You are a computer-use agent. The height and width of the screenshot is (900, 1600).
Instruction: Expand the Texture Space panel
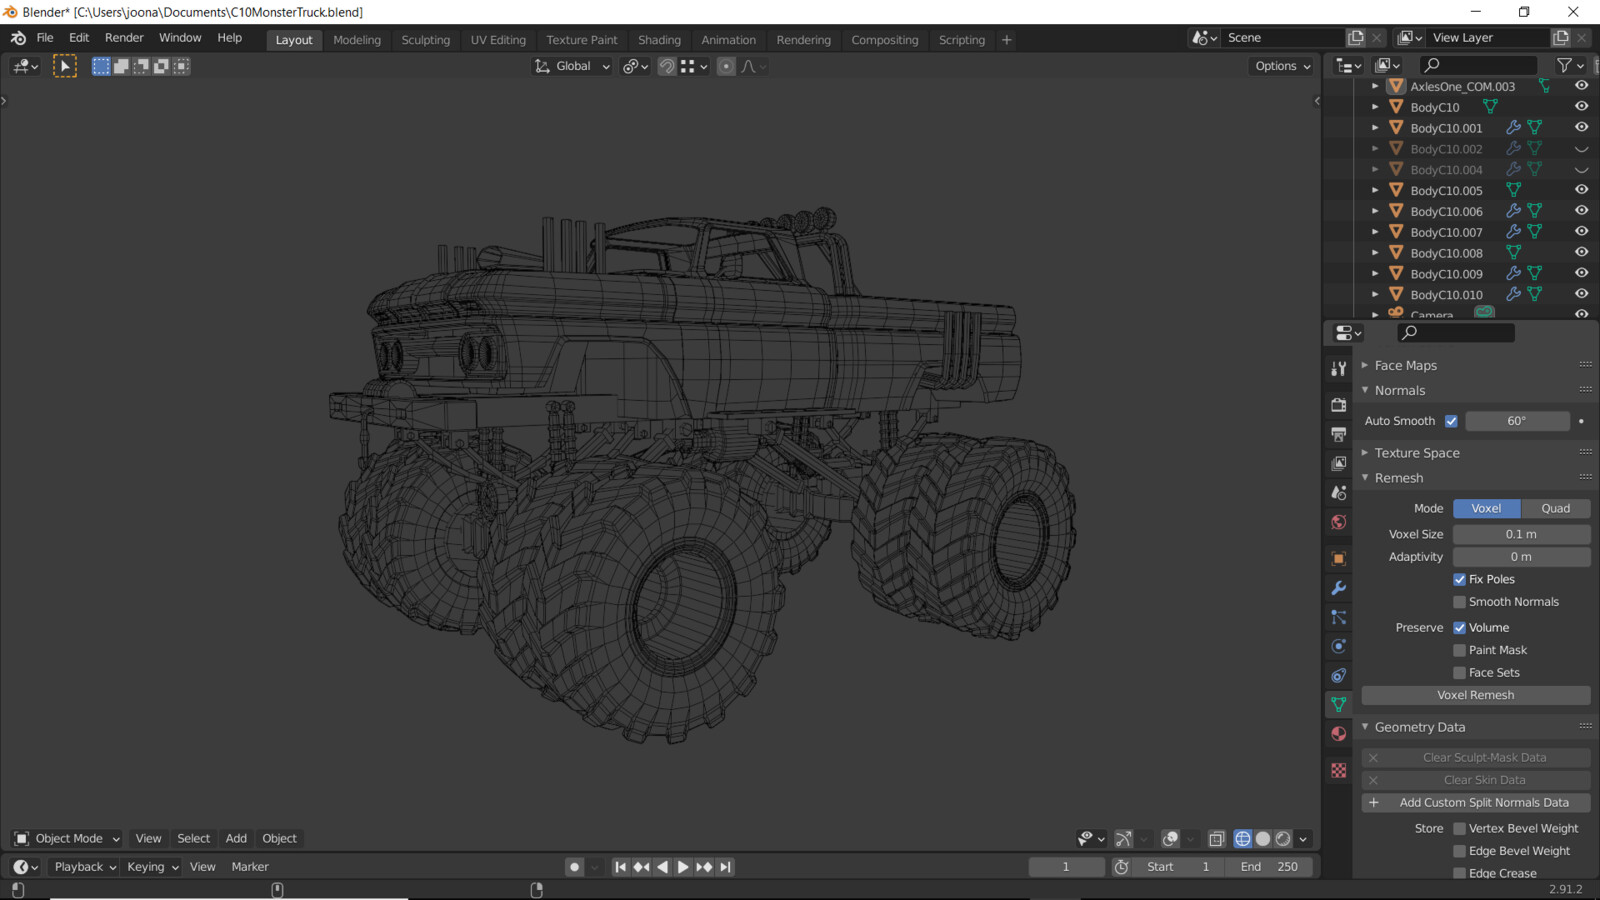coord(1416,453)
